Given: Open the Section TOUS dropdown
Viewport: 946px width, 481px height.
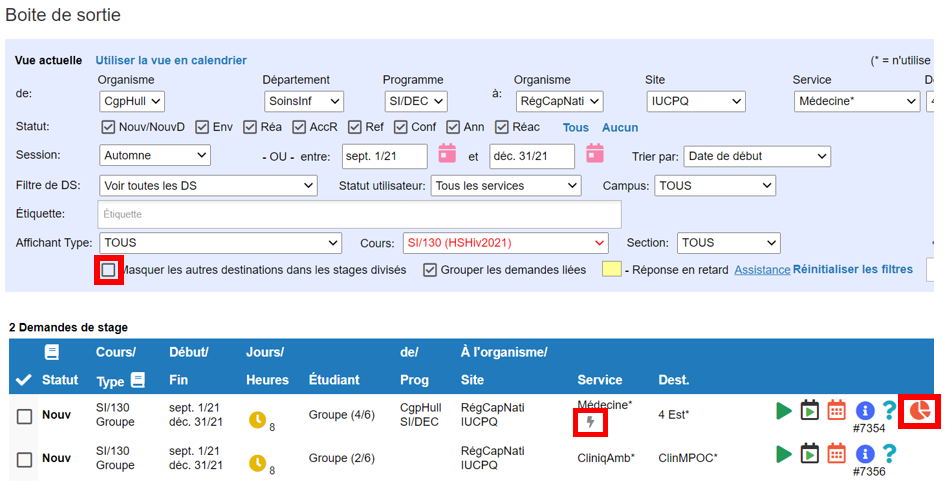Looking at the screenshot, I should [729, 243].
